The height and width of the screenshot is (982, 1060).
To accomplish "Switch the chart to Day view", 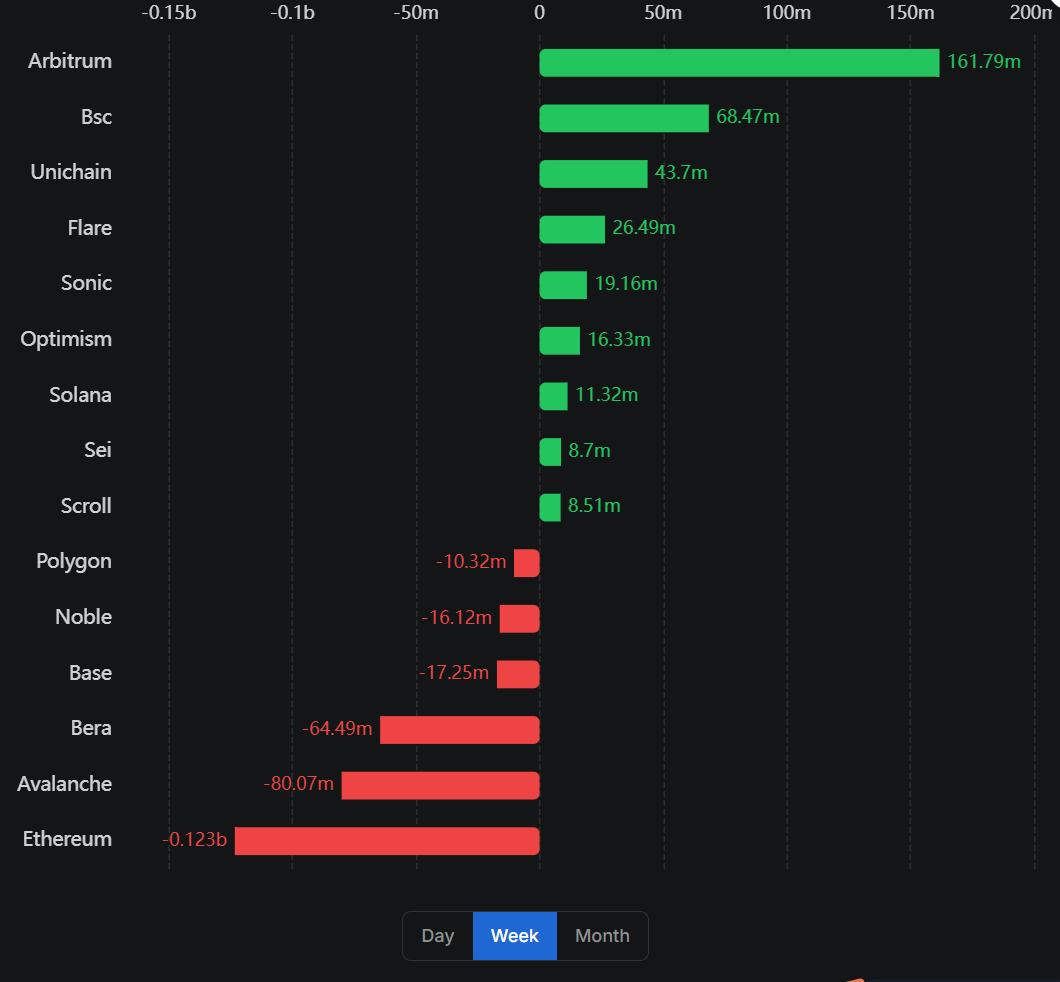I will coord(437,935).
